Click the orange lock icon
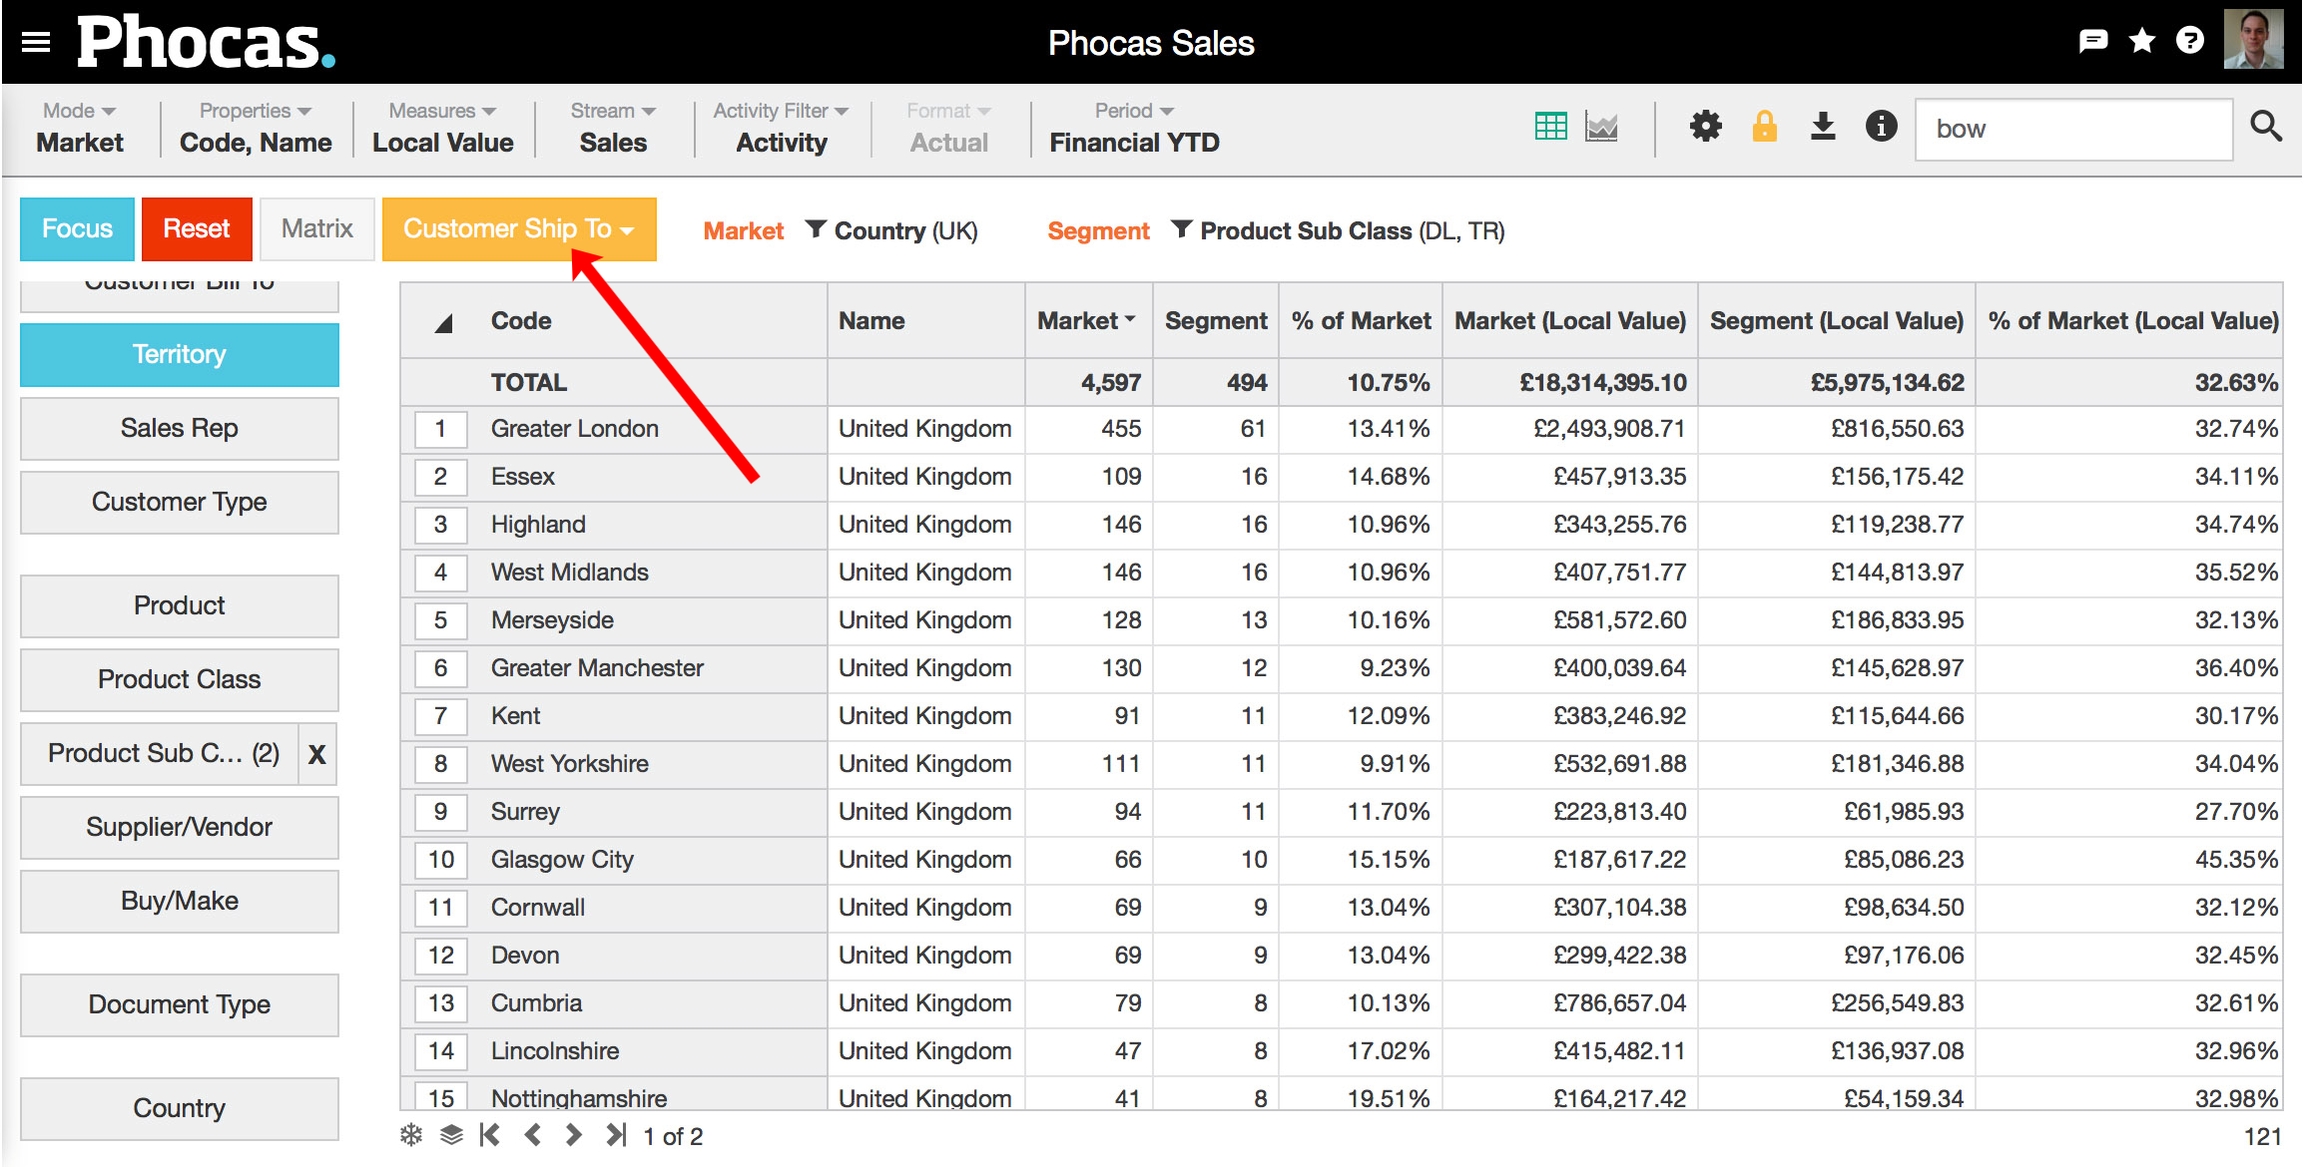Screen dimensions: 2304x1167 pyautogui.click(x=1764, y=127)
